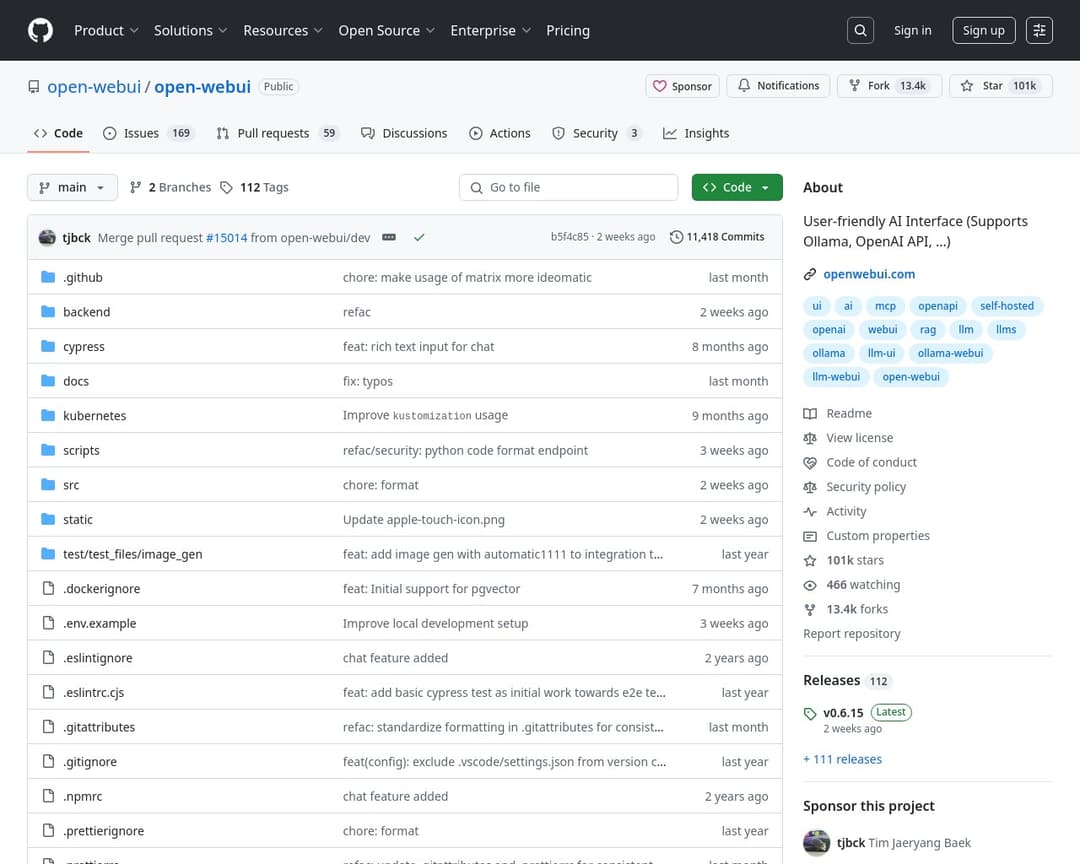Click the stars icon beside 101k stars
The image size is (1080, 864).
[810, 561]
